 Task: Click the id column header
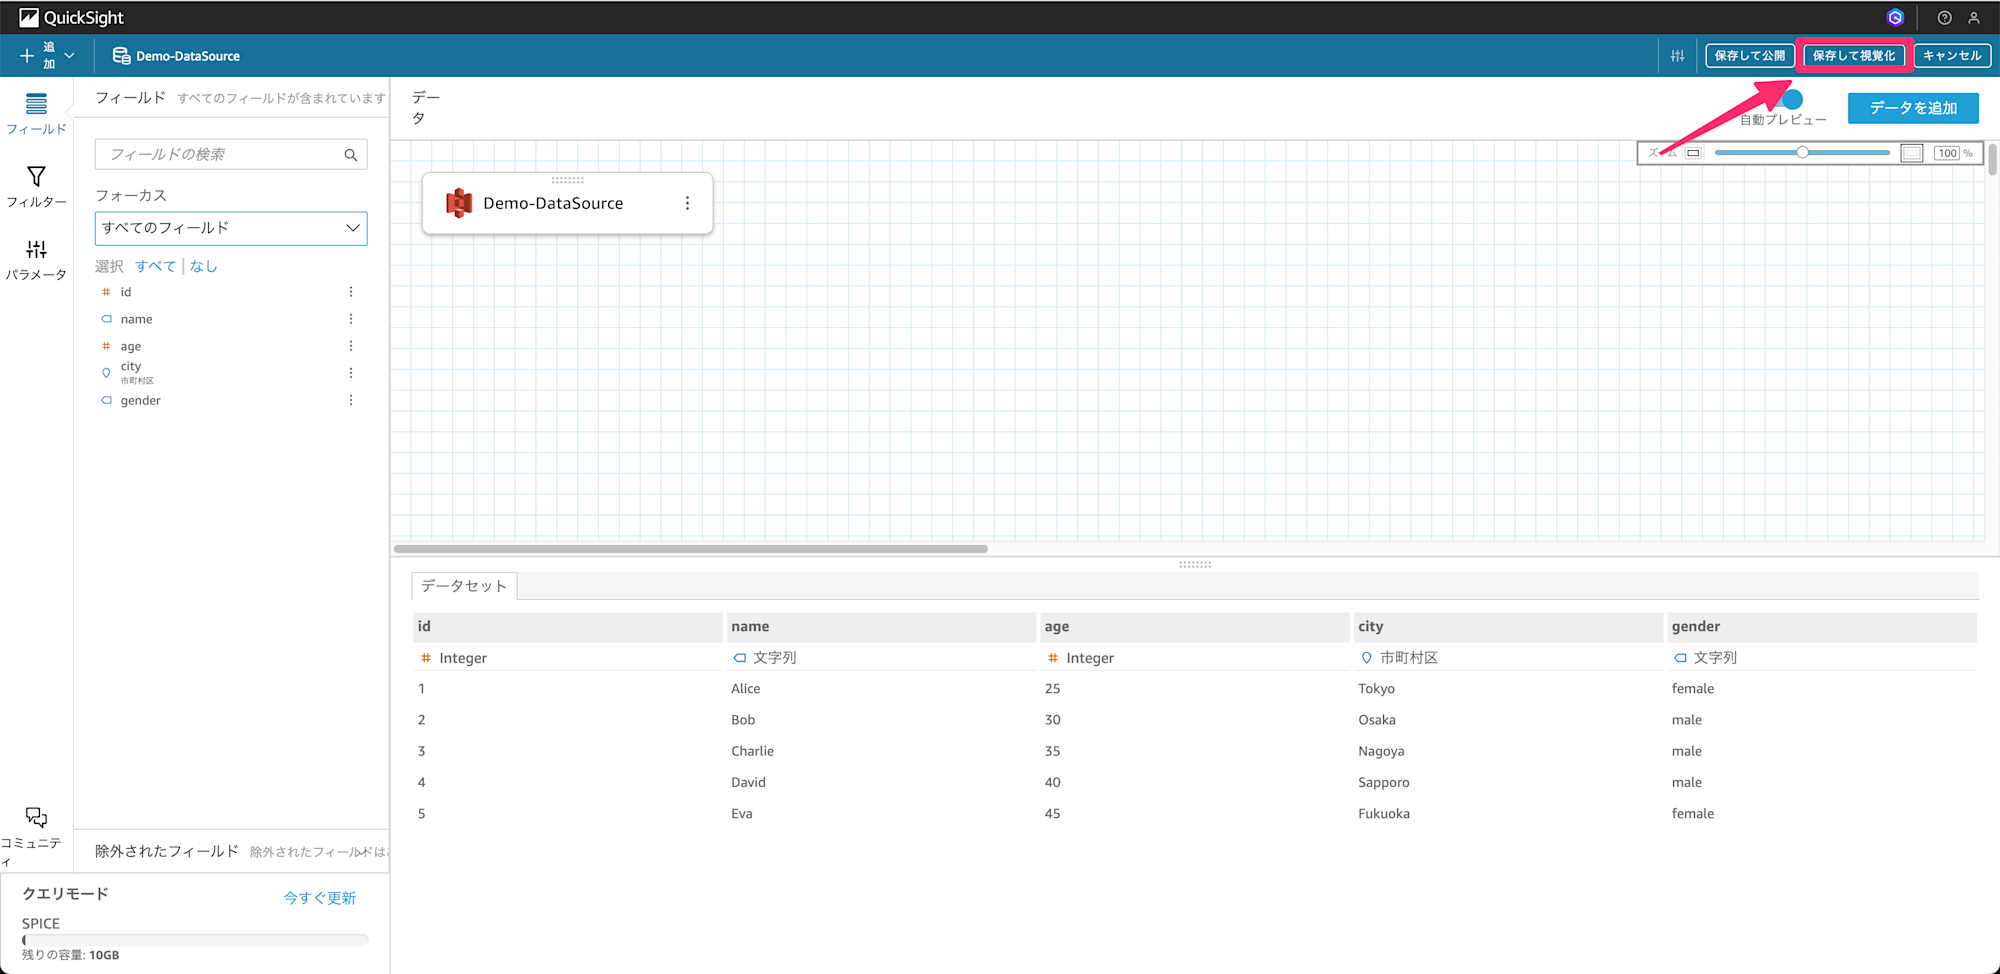click(x=567, y=627)
